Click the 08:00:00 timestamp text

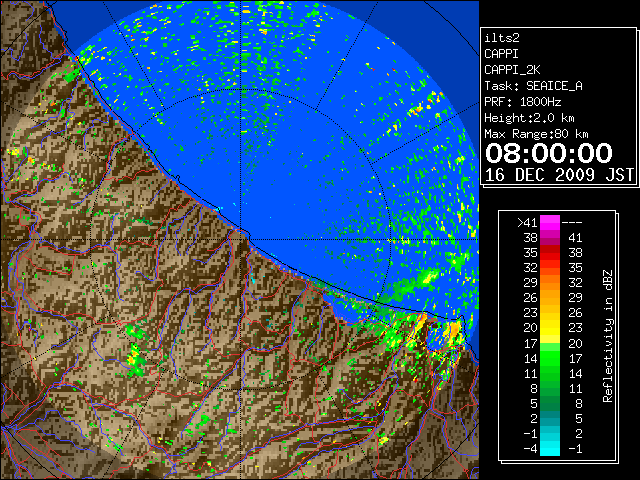[x=549, y=153]
